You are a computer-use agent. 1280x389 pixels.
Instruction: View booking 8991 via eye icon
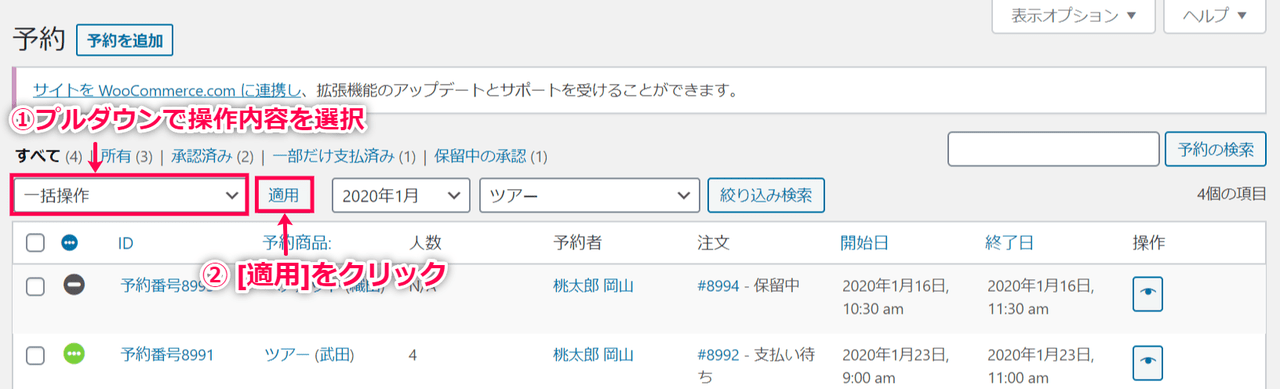[x=1149, y=361]
